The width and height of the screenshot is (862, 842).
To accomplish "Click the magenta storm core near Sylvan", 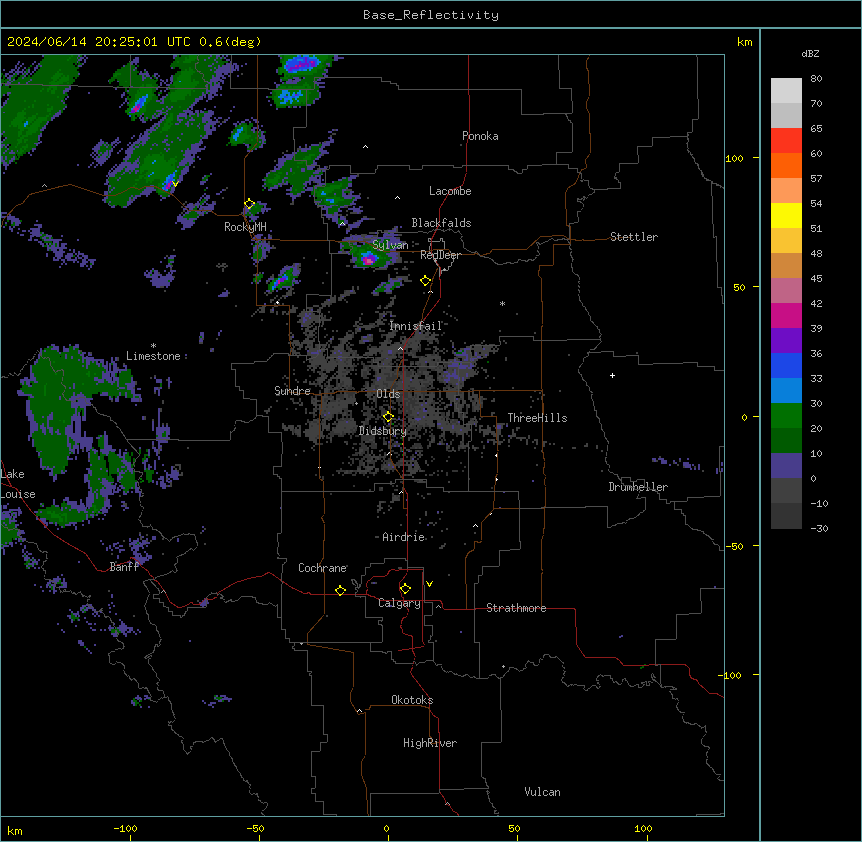I will pos(368,260).
